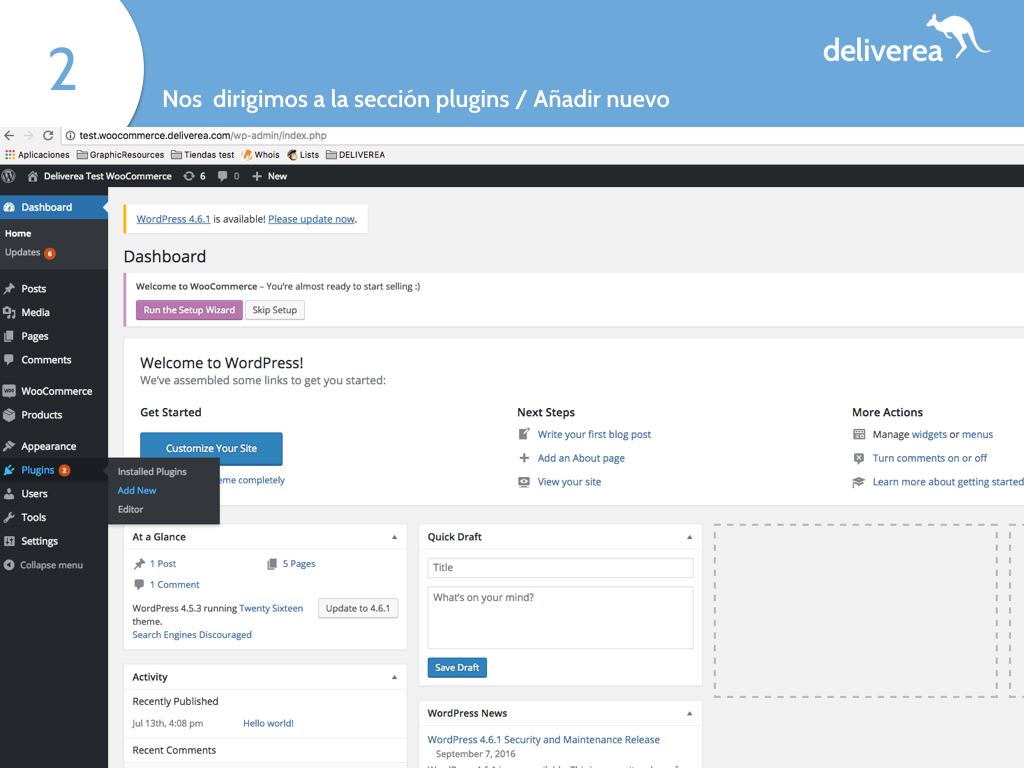The height and width of the screenshot is (768, 1024).
Task: Click the What's on your mind text area
Action: [560, 618]
